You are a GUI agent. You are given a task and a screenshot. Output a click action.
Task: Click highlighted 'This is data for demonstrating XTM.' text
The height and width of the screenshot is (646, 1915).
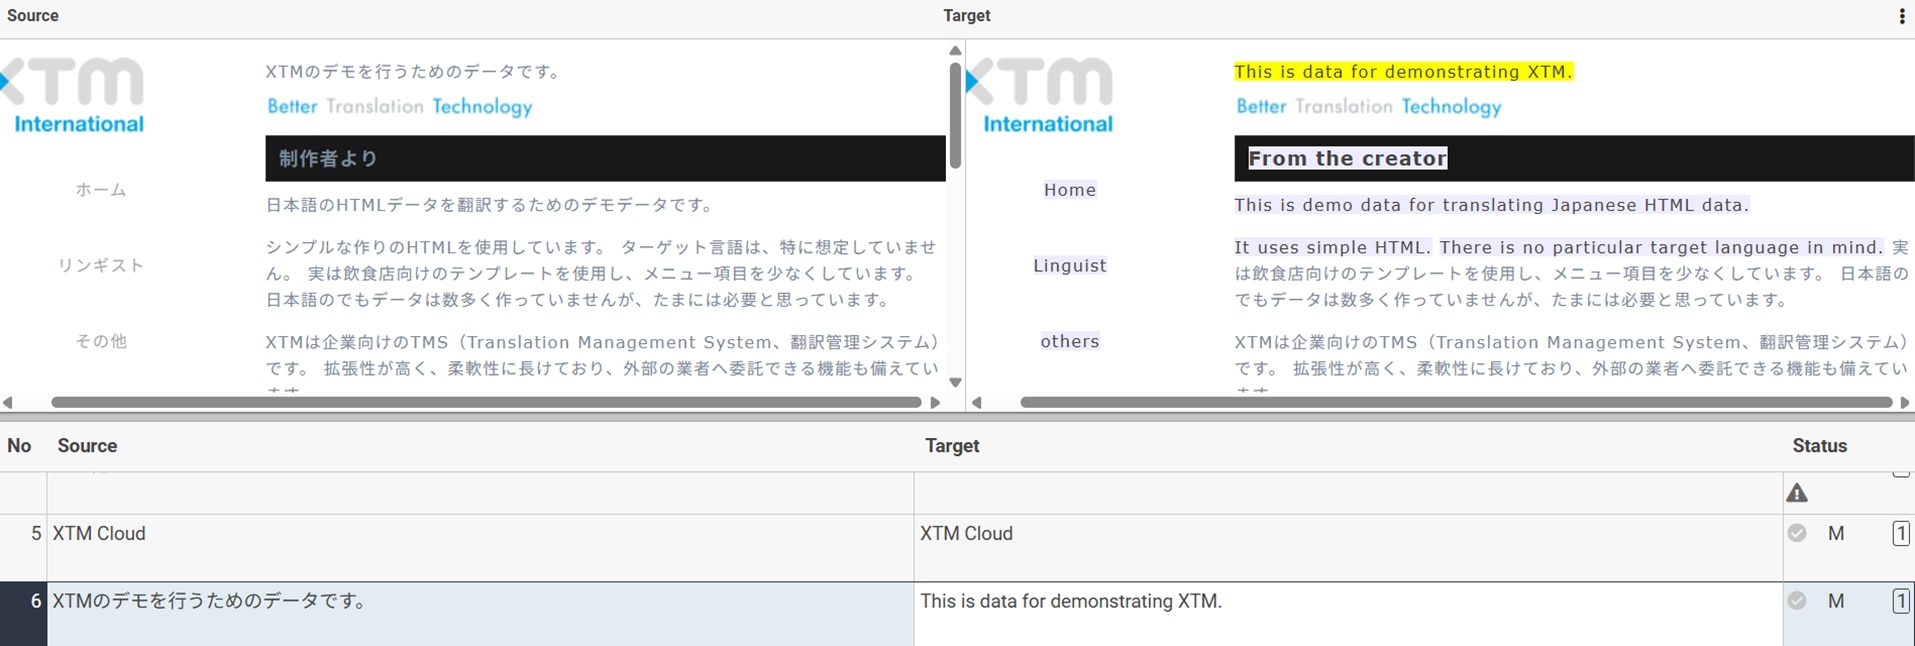point(1402,72)
